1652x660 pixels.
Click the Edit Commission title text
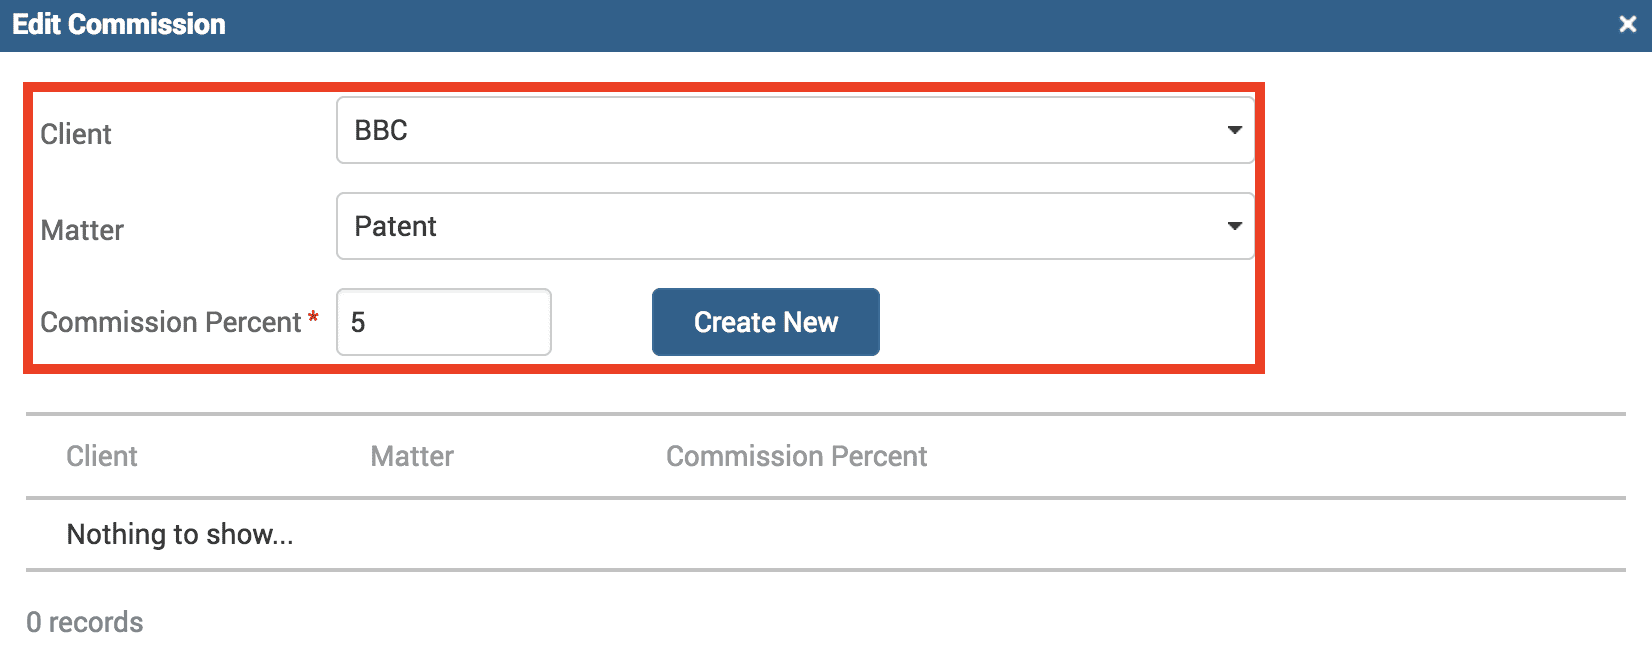(x=119, y=24)
